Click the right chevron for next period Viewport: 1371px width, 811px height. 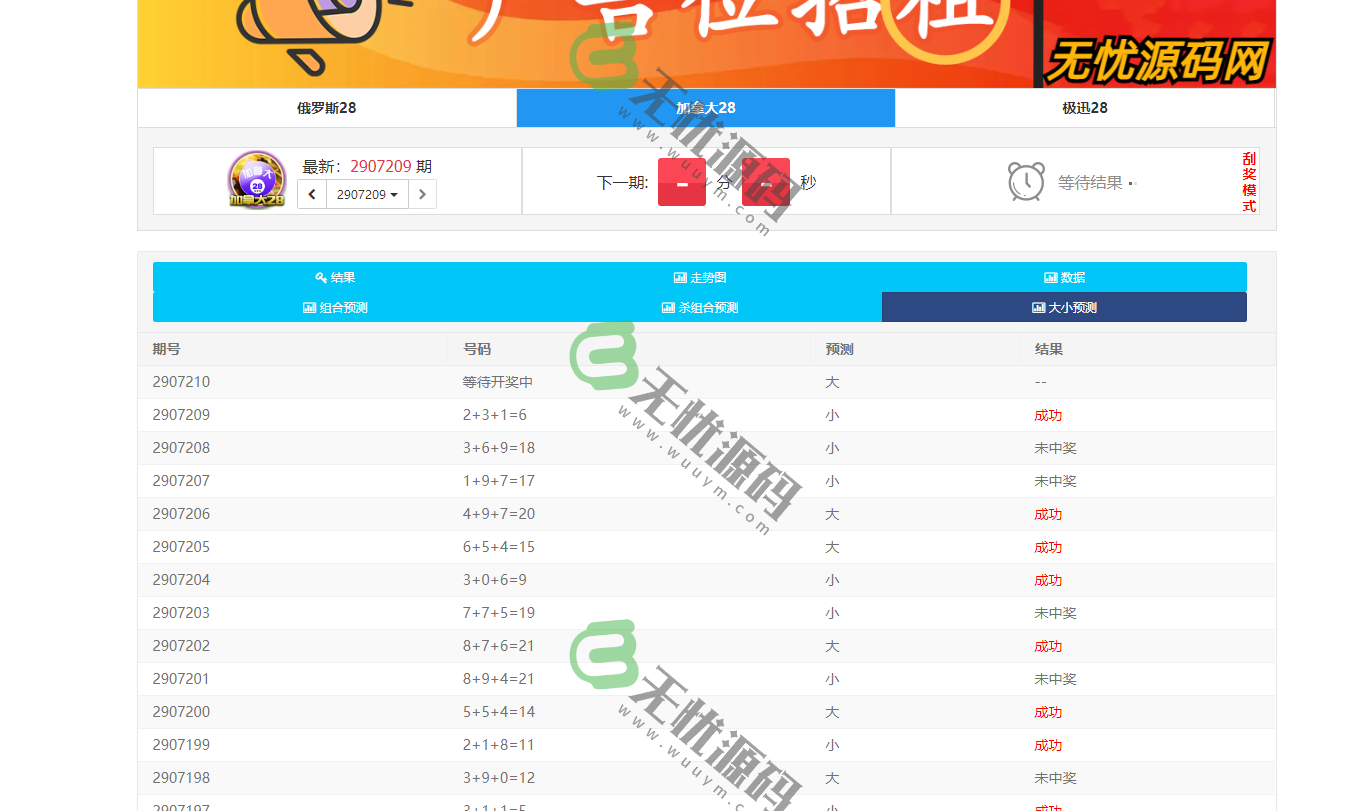tap(422, 194)
